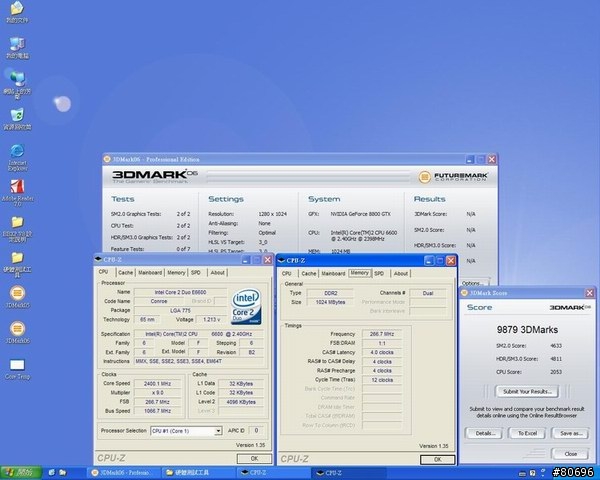600x480 pixels.
Task: Click the Code Name value Conroe
Action: point(158,301)
